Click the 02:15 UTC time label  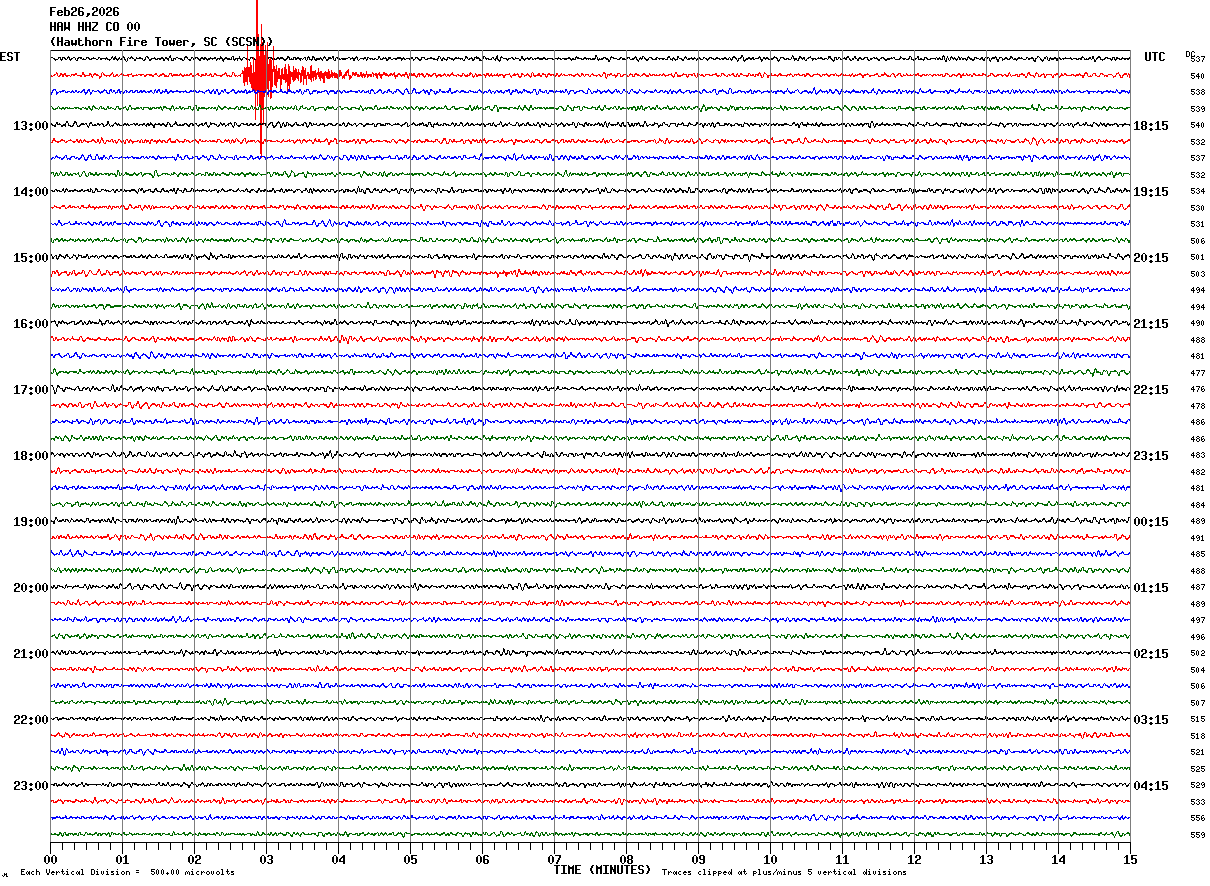pyautogui.click(x=1151, y=654)
